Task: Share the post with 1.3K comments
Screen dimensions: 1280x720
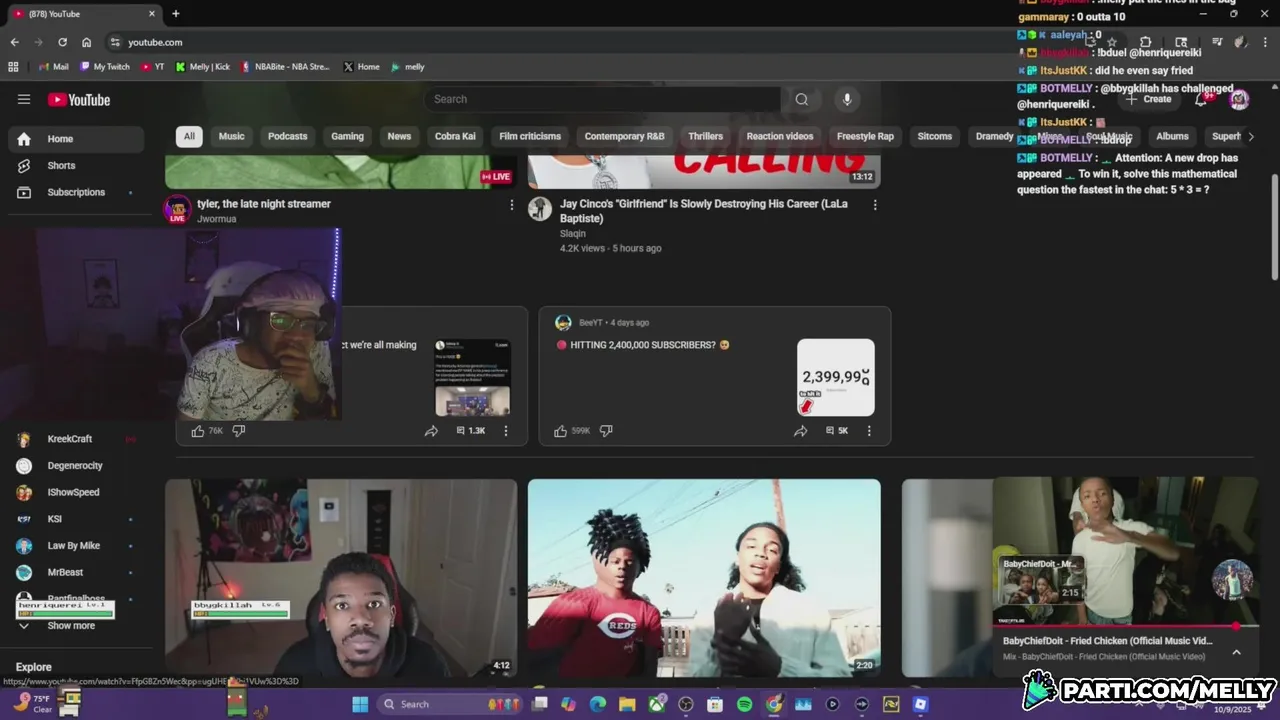Action: 431,431
